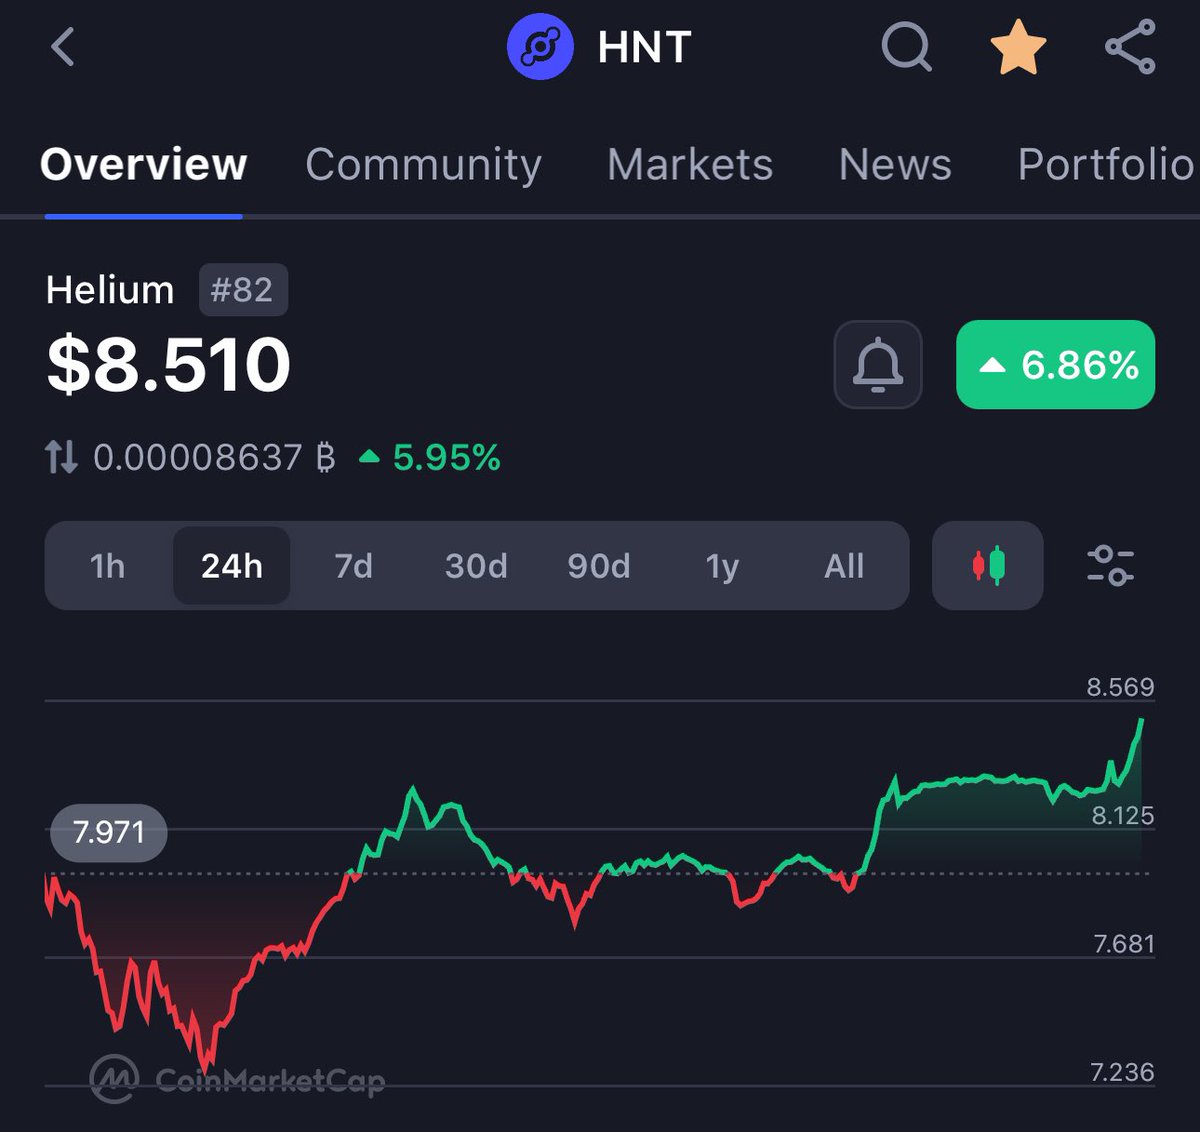Image resolution: width=1200 pixels, height=1132 pixels.
Task: Tap the #82 rank badge
Action: [243, 290]
